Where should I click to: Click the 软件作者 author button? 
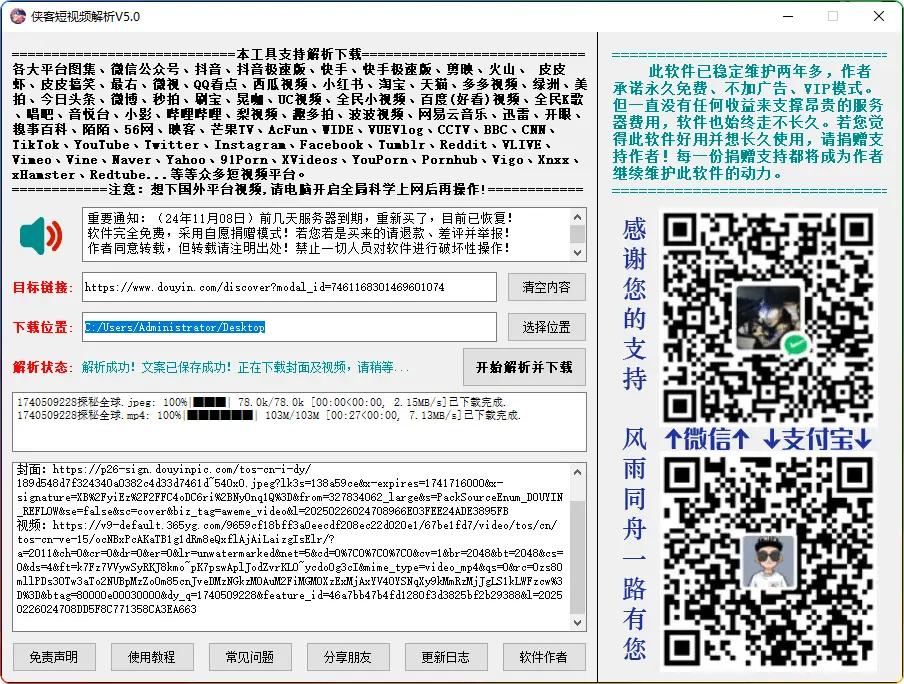point(543,657)
